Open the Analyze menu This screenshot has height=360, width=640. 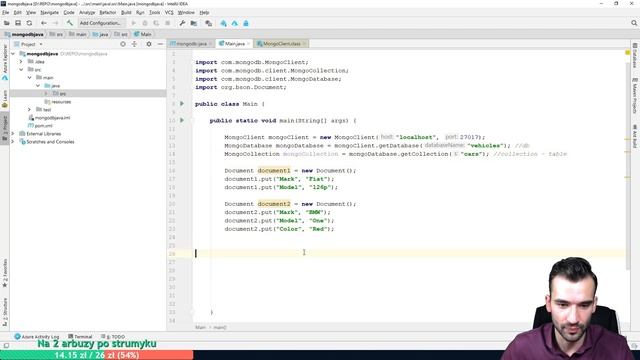[x=87, y=13]
